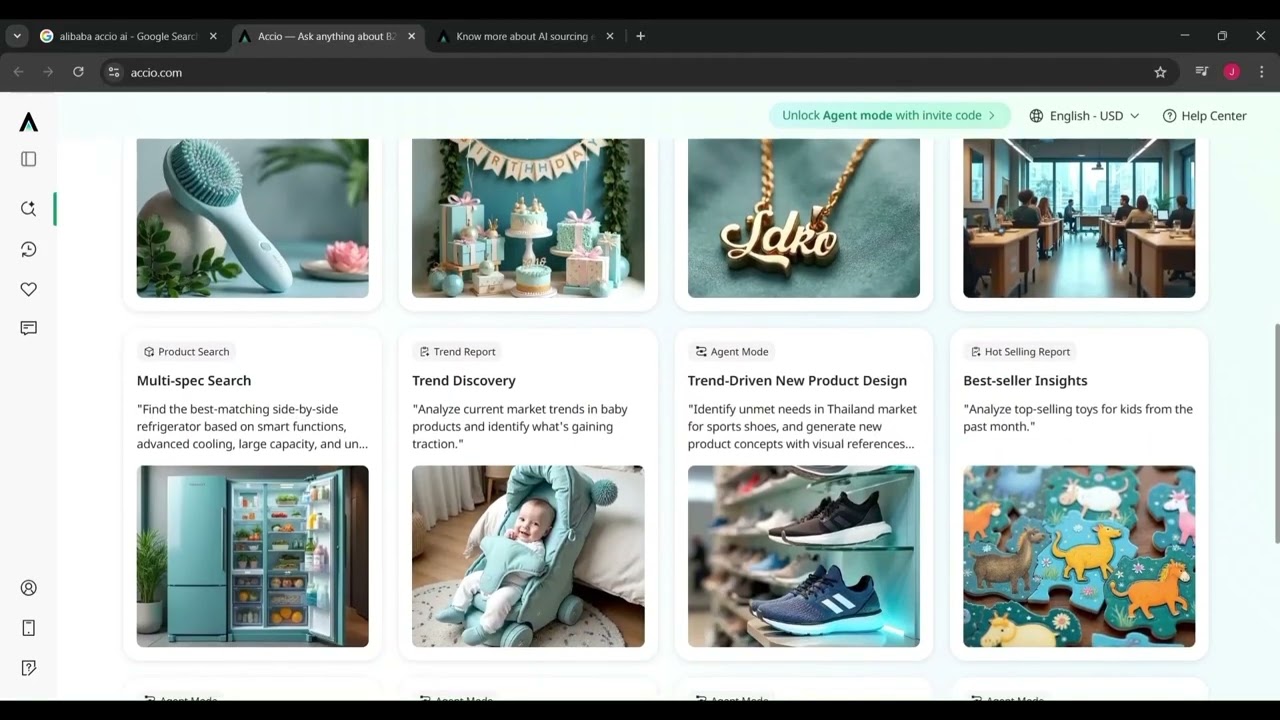Switch to the alibaba accio ai Google Search tab
Viewport: 1280px width, 720px height.
[x=128, y=36]
